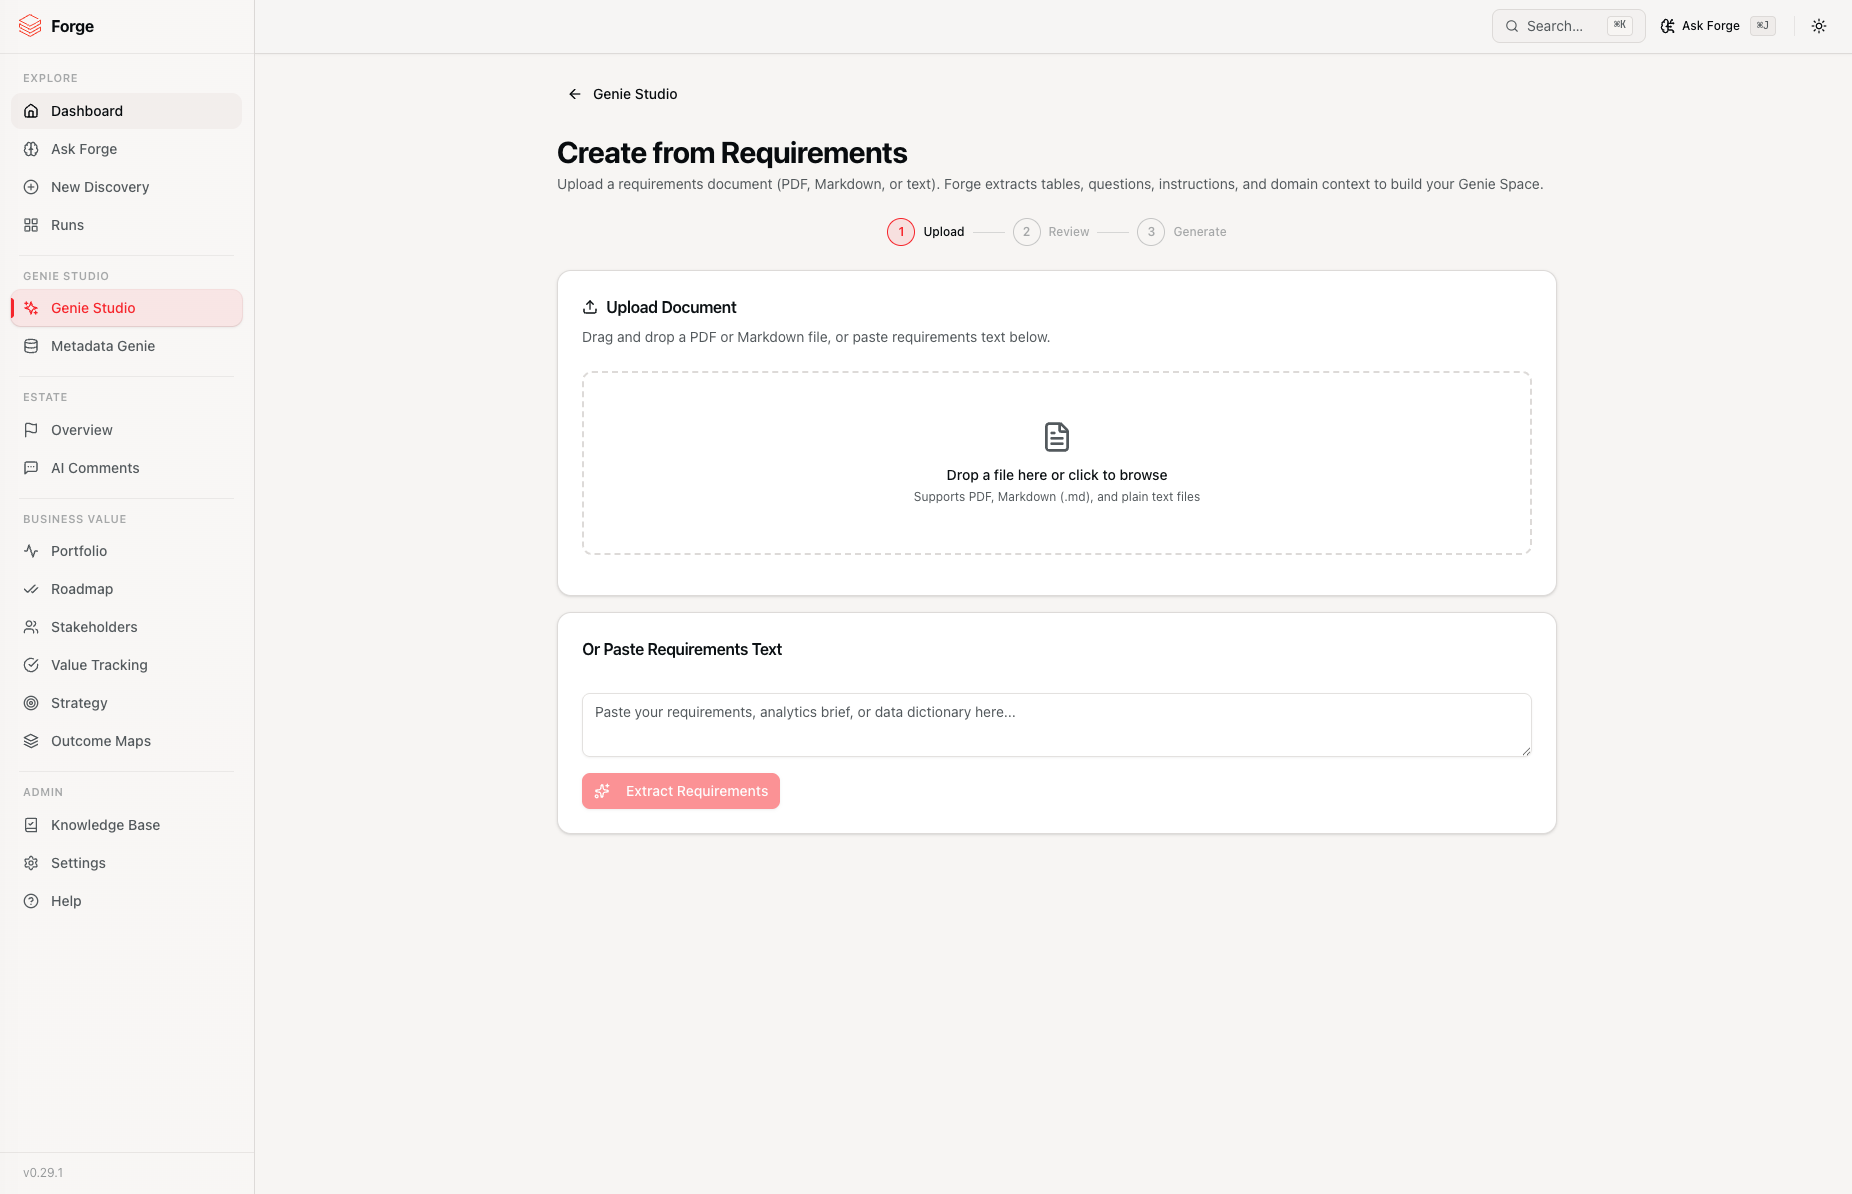Viewport: 1852px width, 1194px height.
Task: Click Portfolio activity icon
Action: [x=31, y=551]
